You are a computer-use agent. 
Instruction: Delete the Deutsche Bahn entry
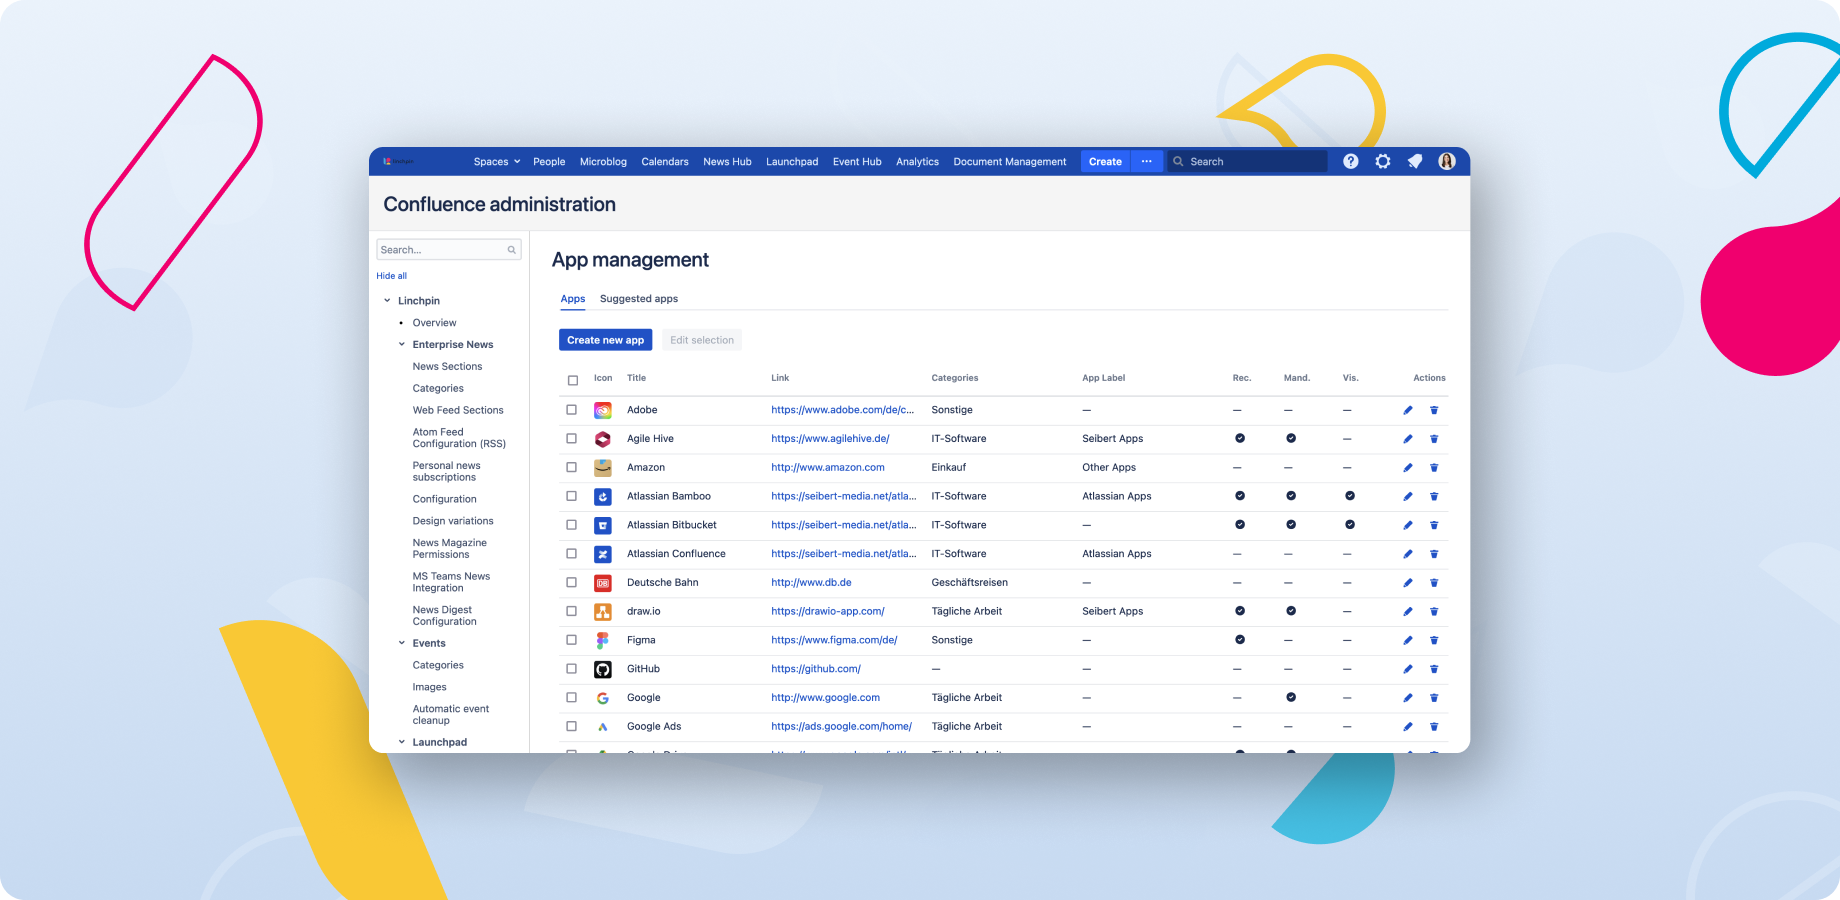(x=1434, y=583)
